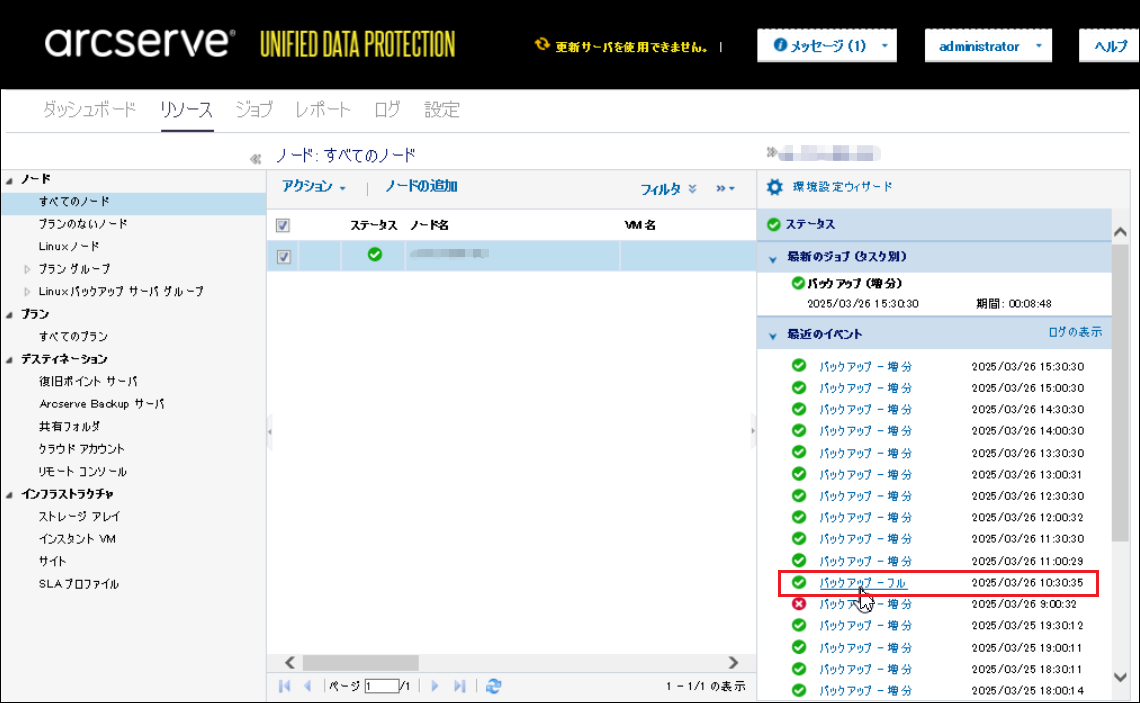Click scroll up arrow in right panel
The width and height of the screenshot is (1140, 703).
pos(1120,232)
